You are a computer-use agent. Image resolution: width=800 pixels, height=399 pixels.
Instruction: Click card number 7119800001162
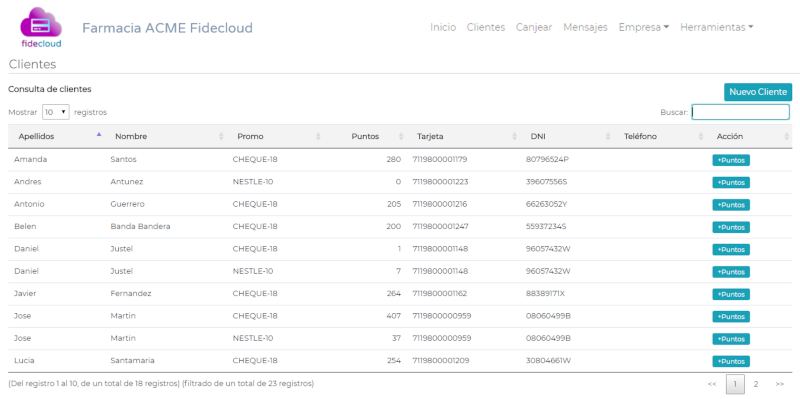(440, 293)
